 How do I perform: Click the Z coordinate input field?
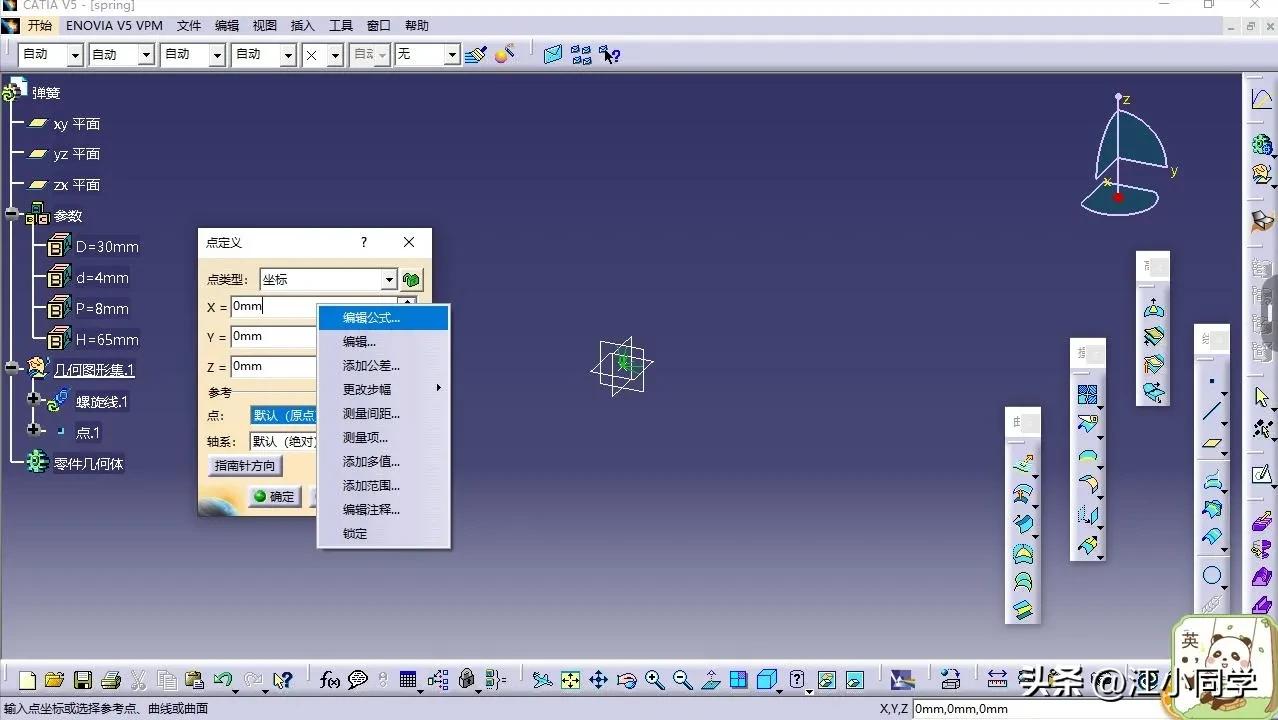pyautogui.click(x=273, y=367)
